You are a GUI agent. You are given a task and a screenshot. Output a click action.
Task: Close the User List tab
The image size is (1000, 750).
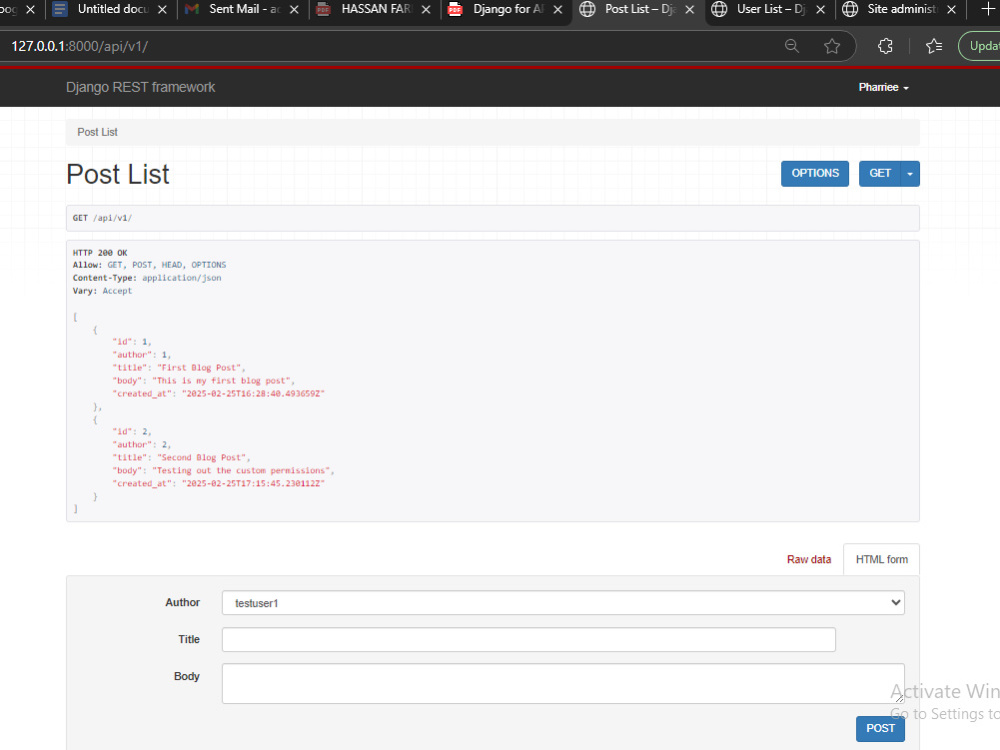[821, 10]
